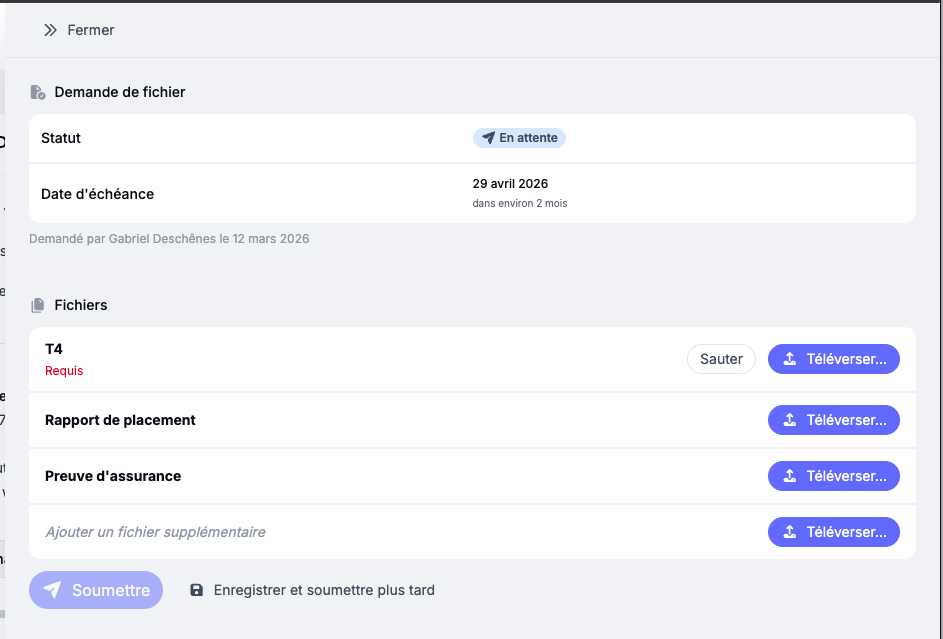Select the Rapport de placement file name

[x=120, y=420]
